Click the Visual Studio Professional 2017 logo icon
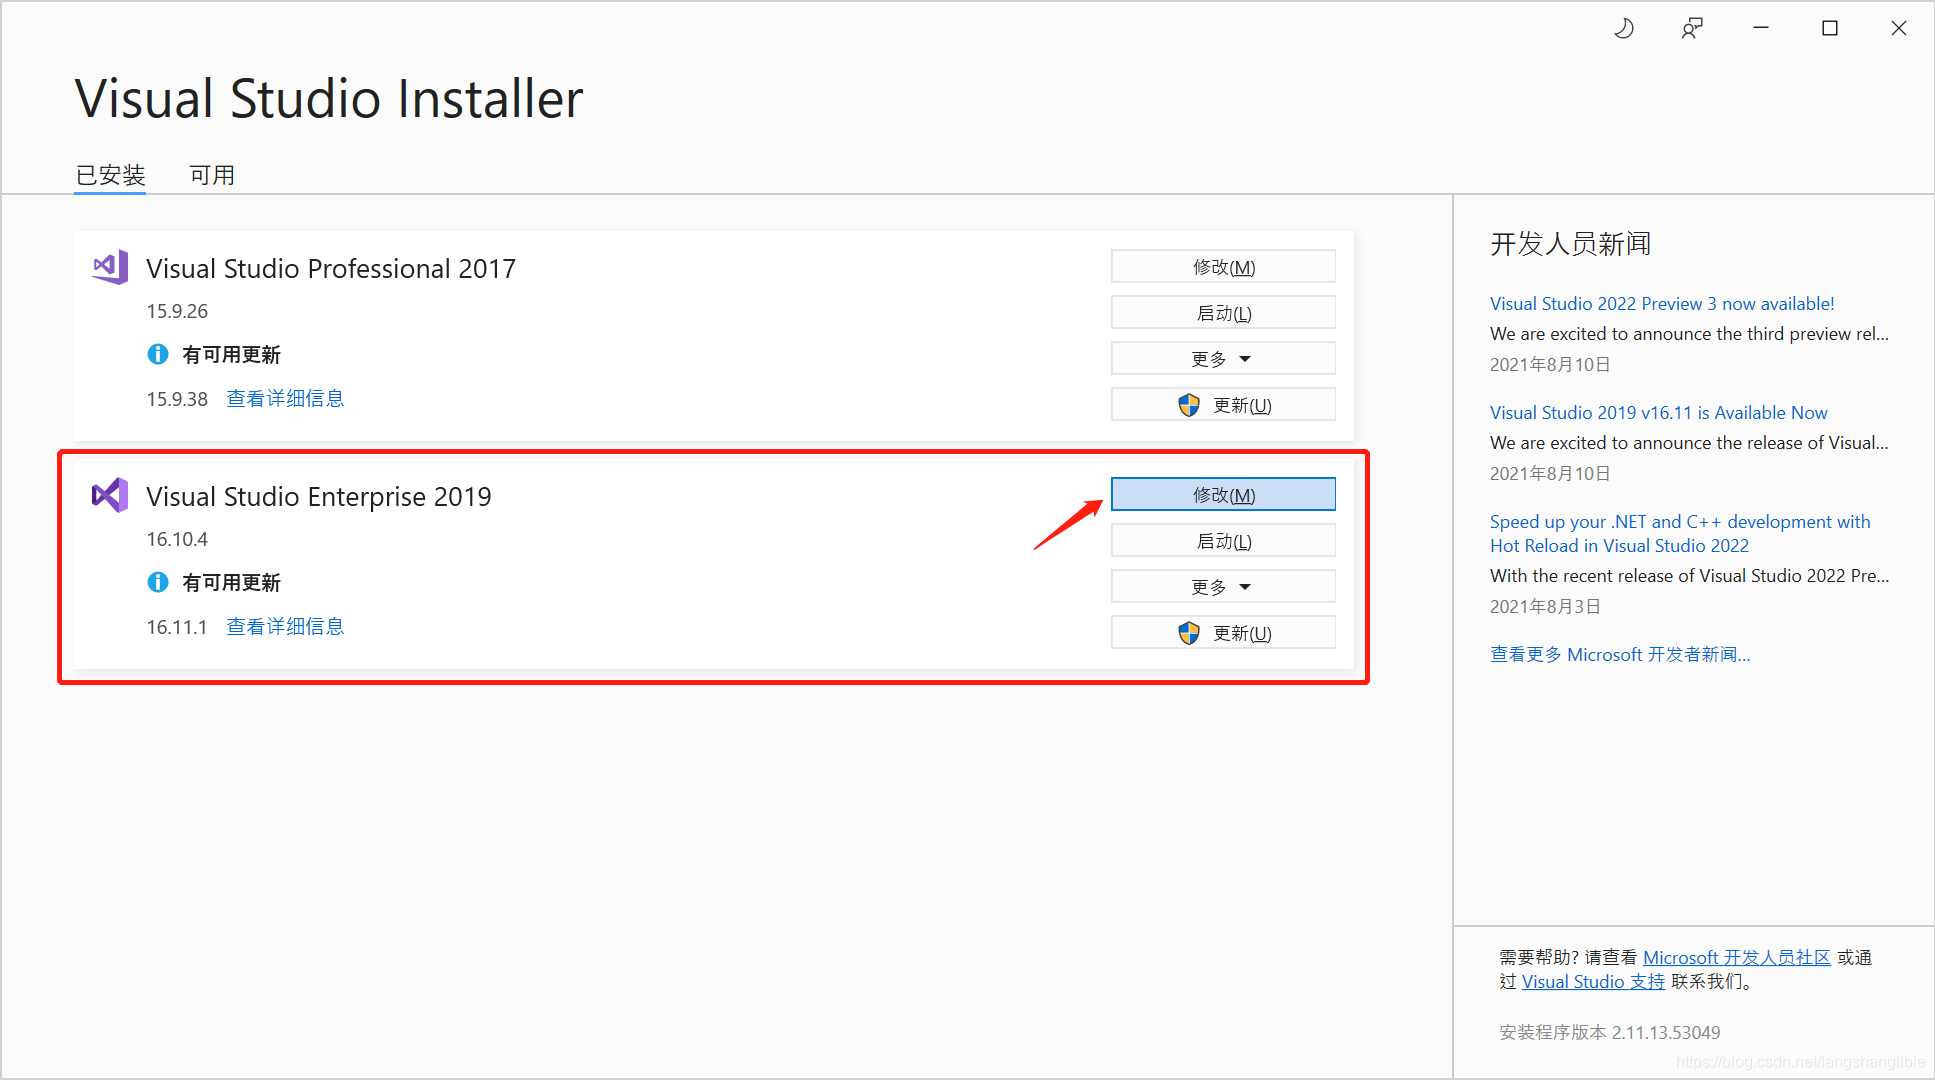 (110, 268)
